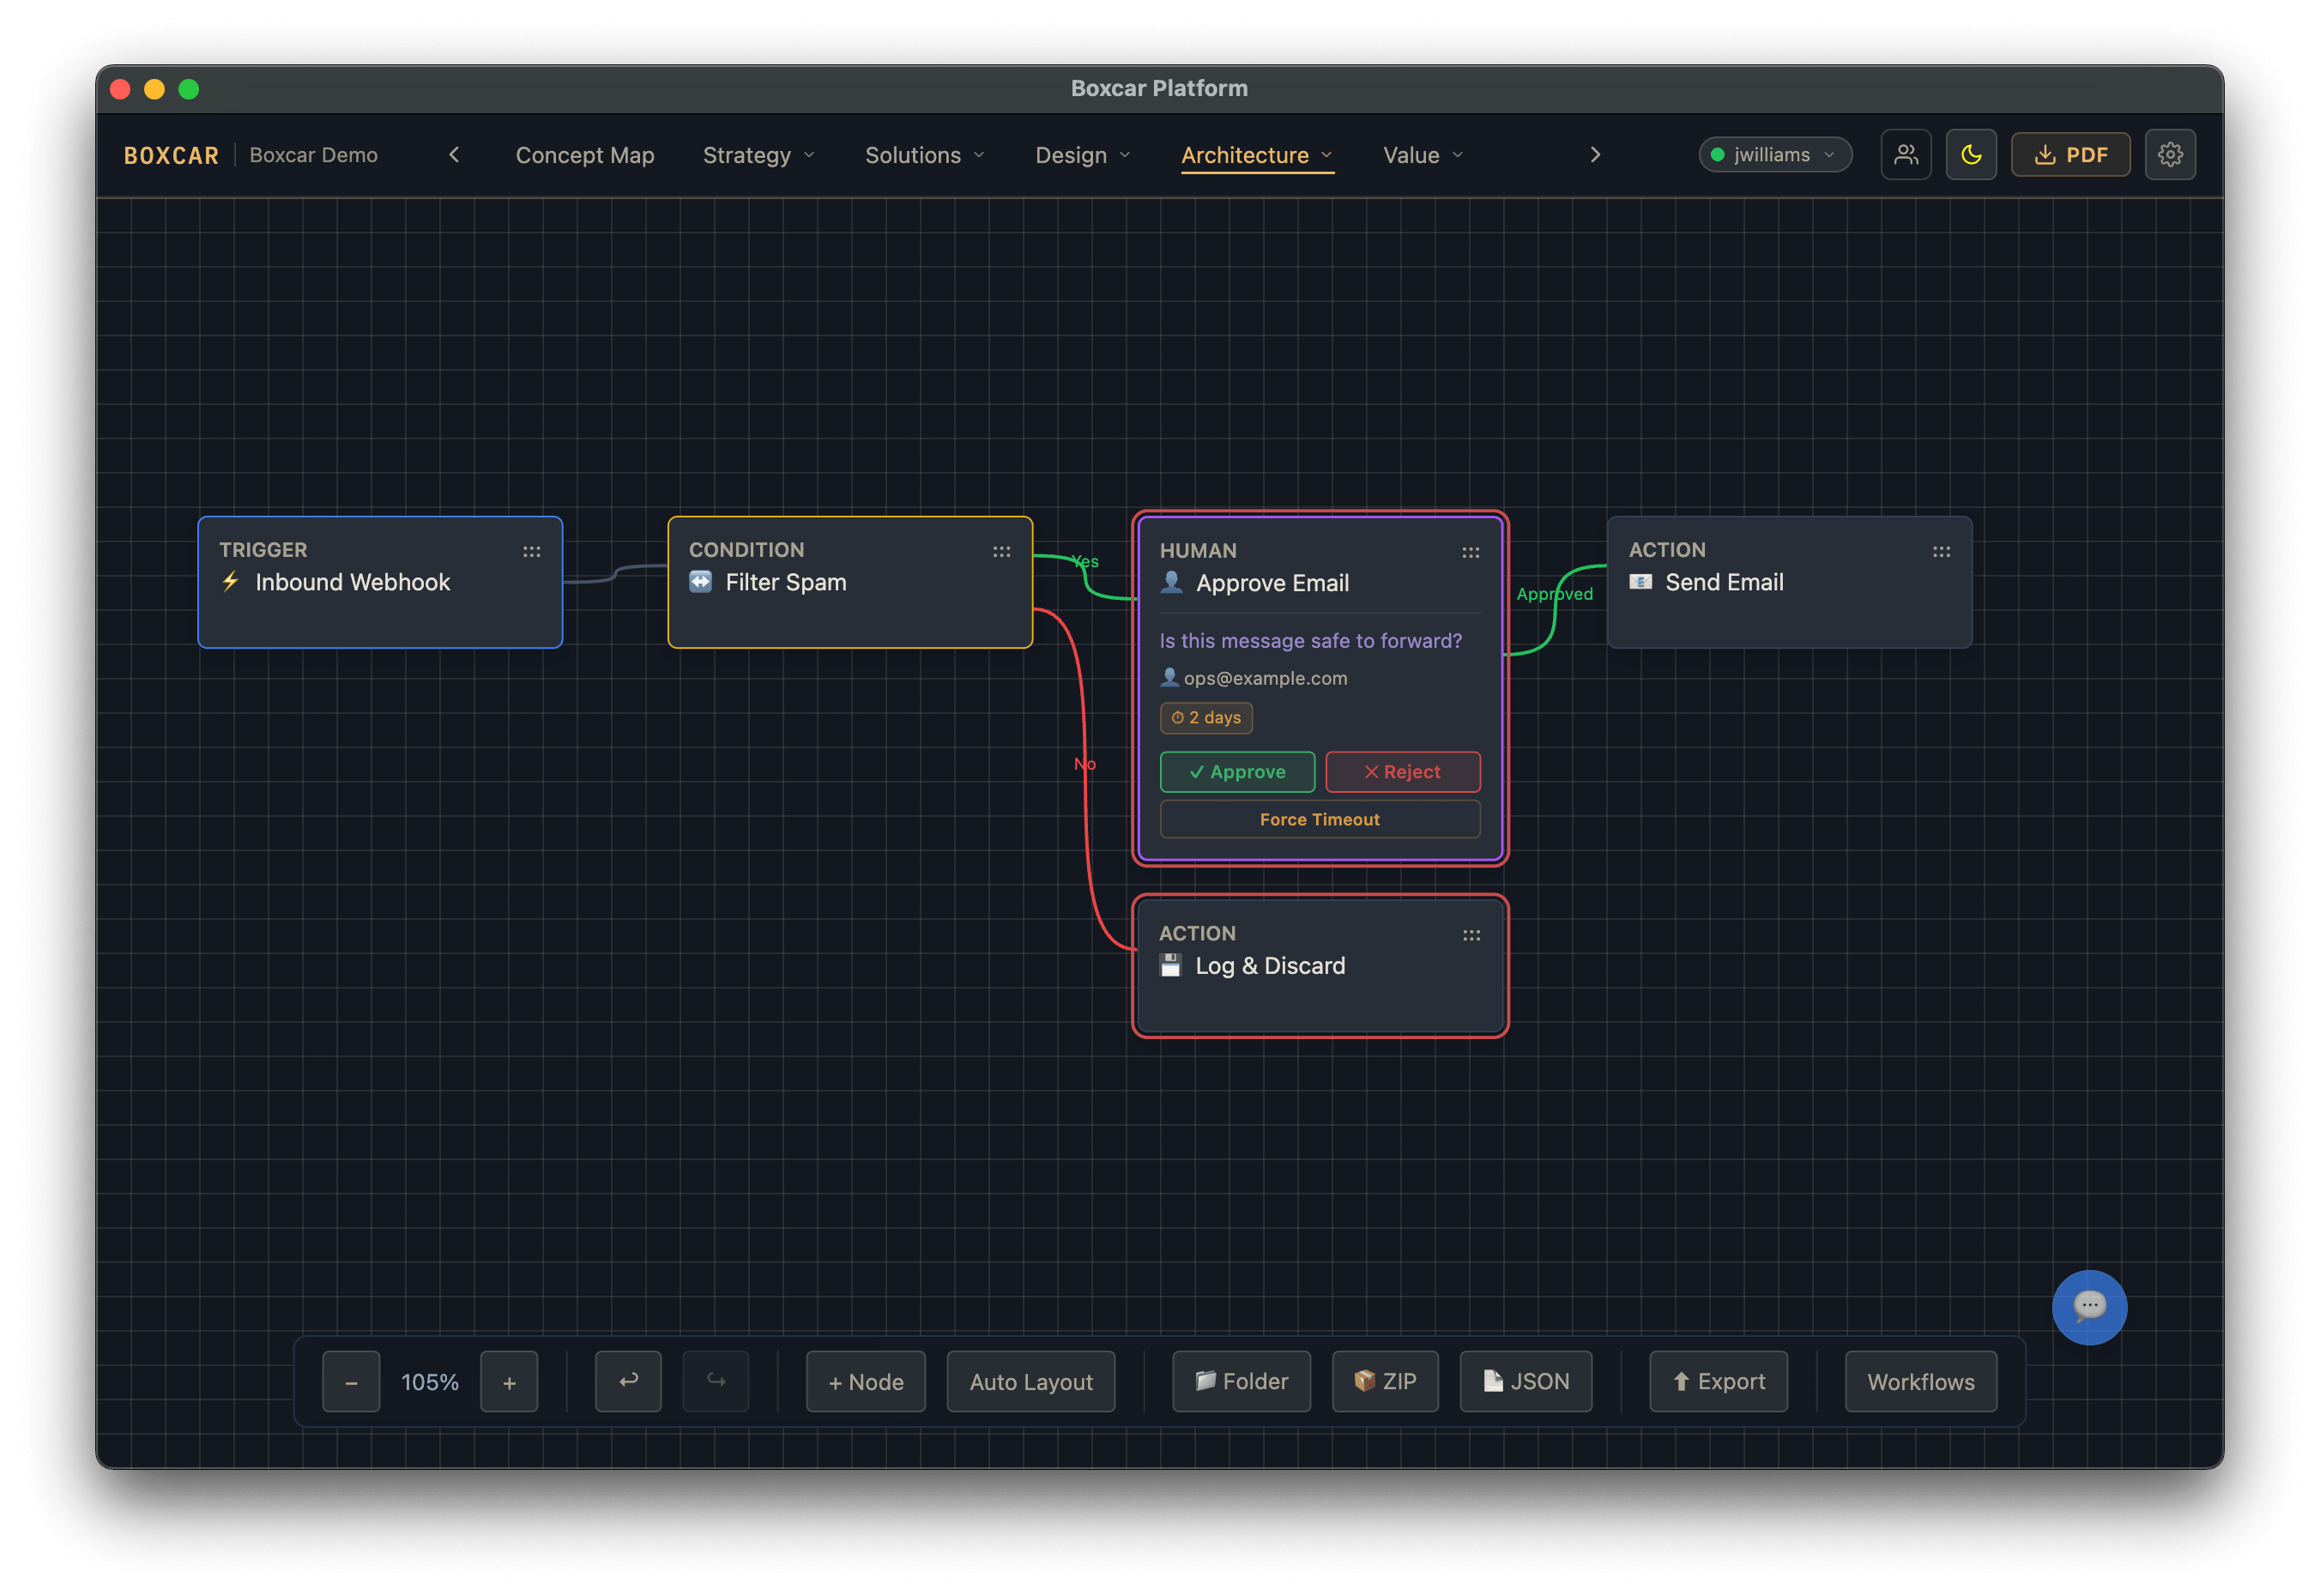Zoom in with the plus button
The height and width of the screenshot is (1596, 2320).
(x=509, y=1381)
